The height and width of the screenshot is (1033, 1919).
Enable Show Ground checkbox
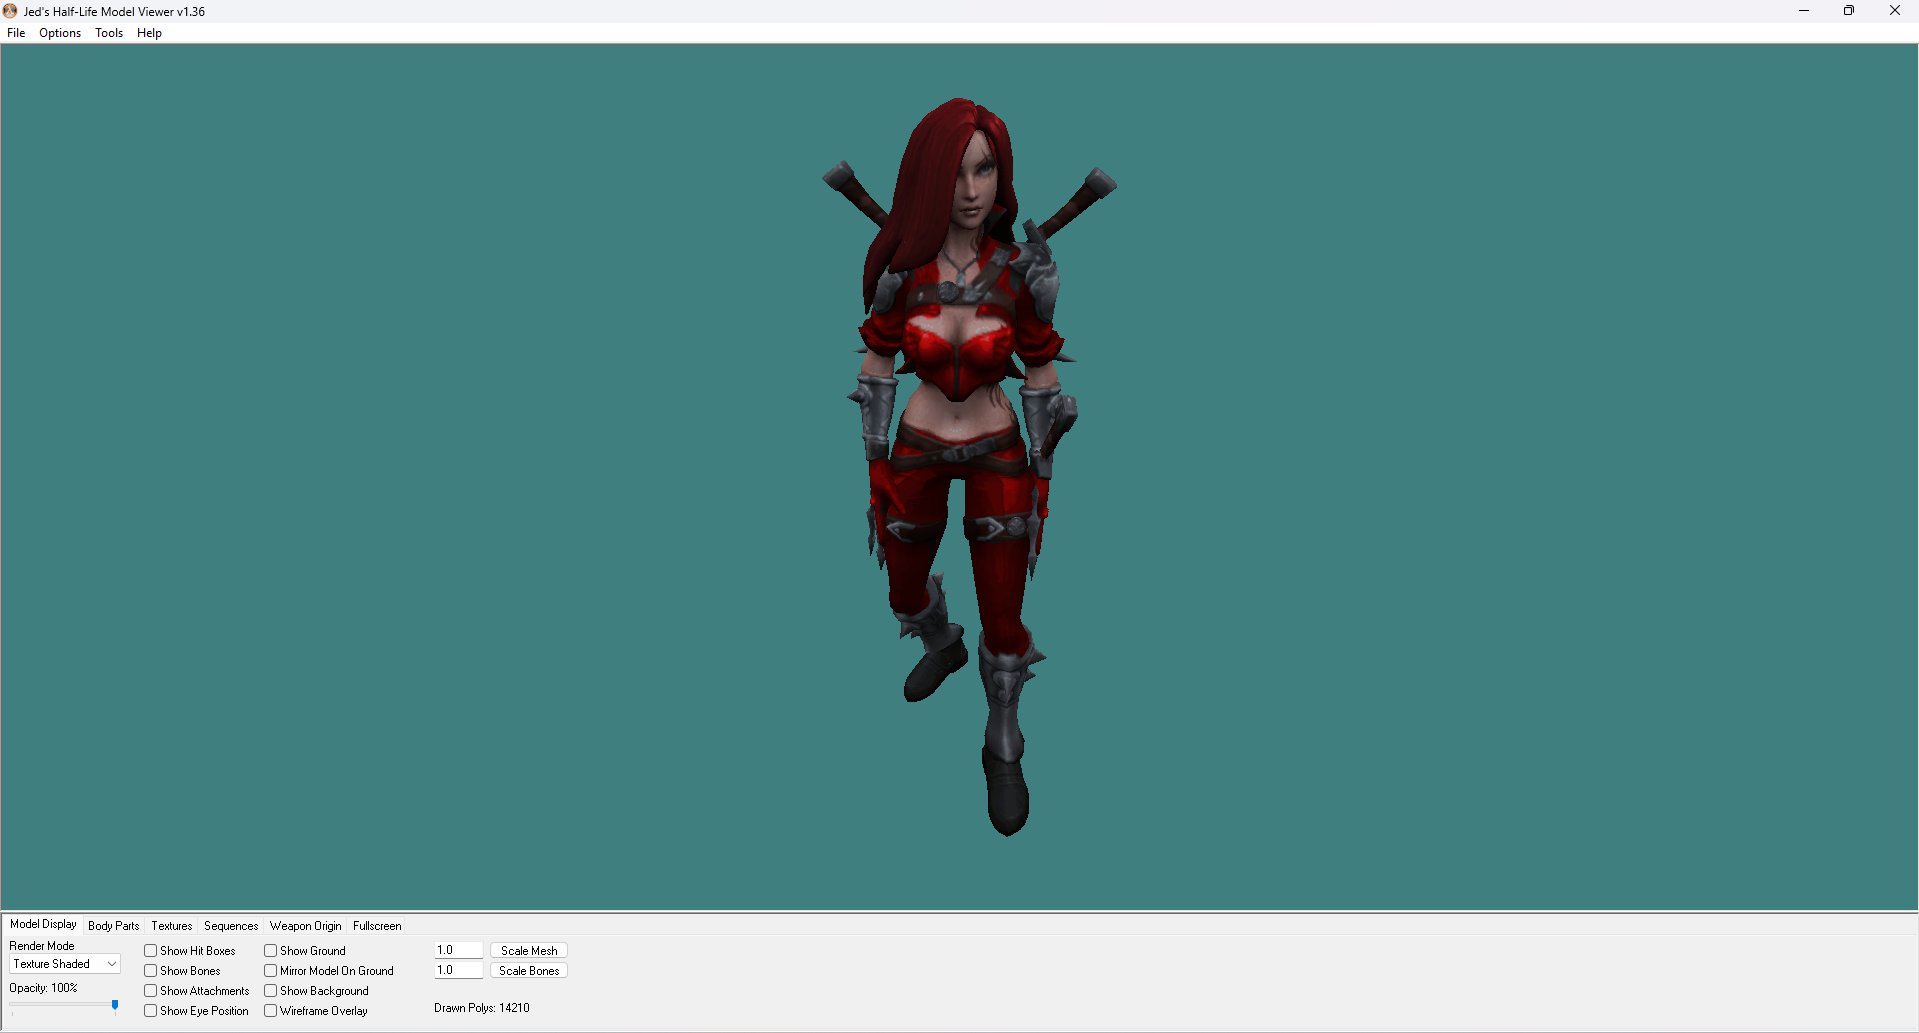pos(271,951)
